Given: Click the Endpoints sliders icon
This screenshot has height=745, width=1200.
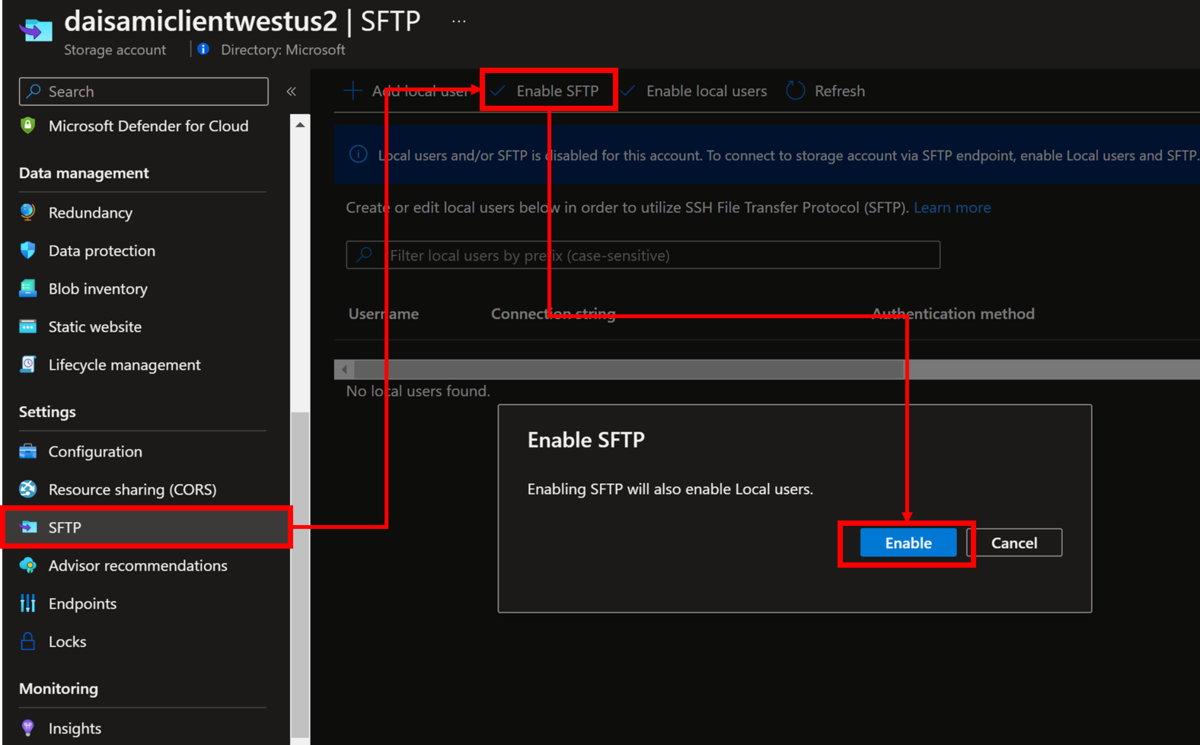Looking at the screenshot, I should 28,603.
